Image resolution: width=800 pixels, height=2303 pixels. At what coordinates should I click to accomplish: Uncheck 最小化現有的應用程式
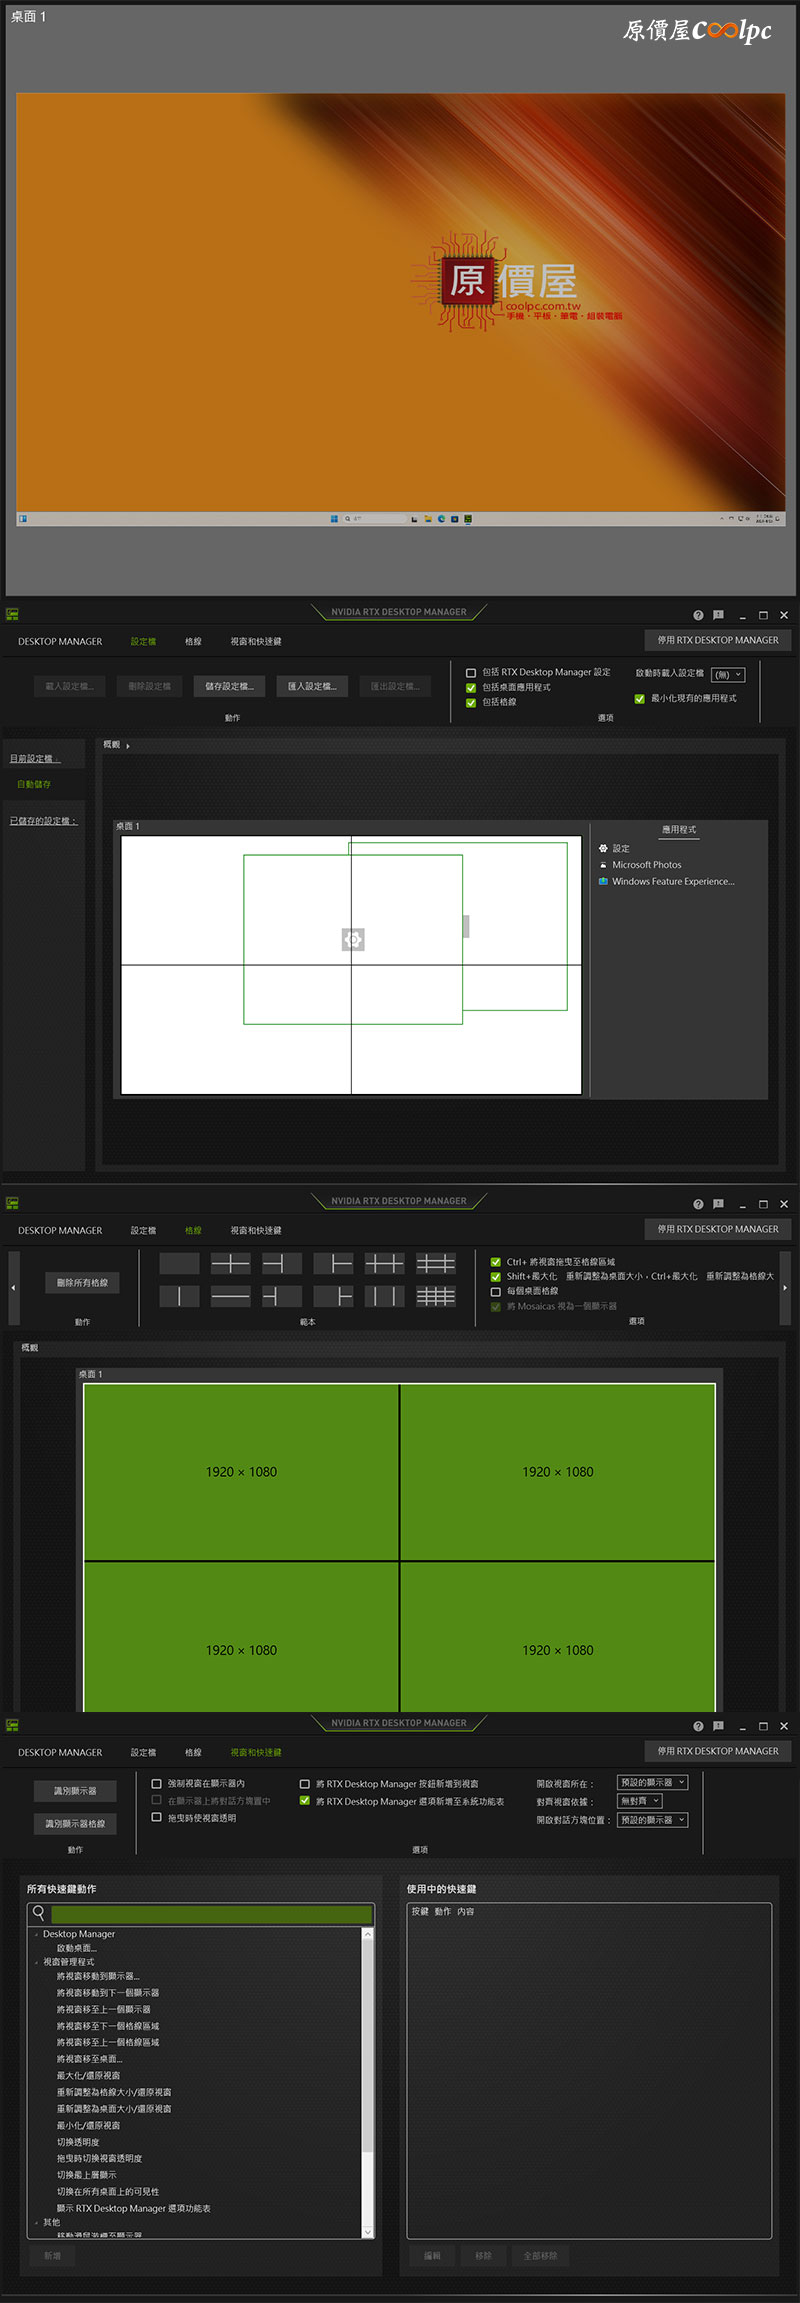coord(640,699)
